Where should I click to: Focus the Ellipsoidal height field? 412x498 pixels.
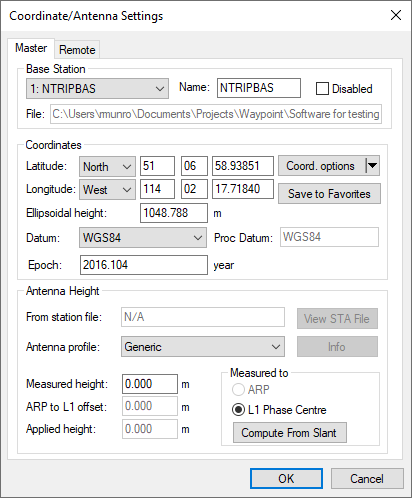174,213
